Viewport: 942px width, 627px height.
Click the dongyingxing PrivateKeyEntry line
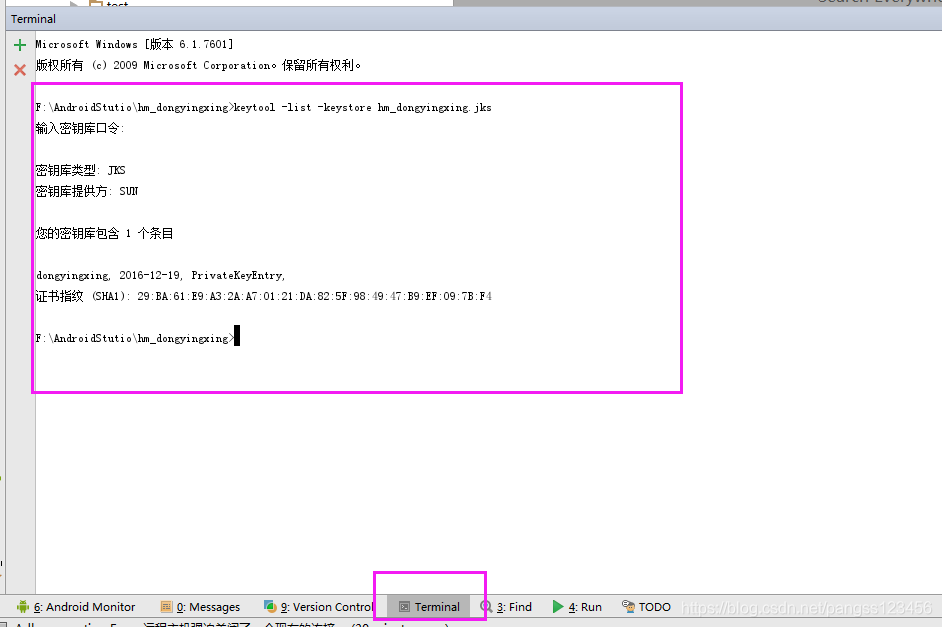tap(160, 275)
